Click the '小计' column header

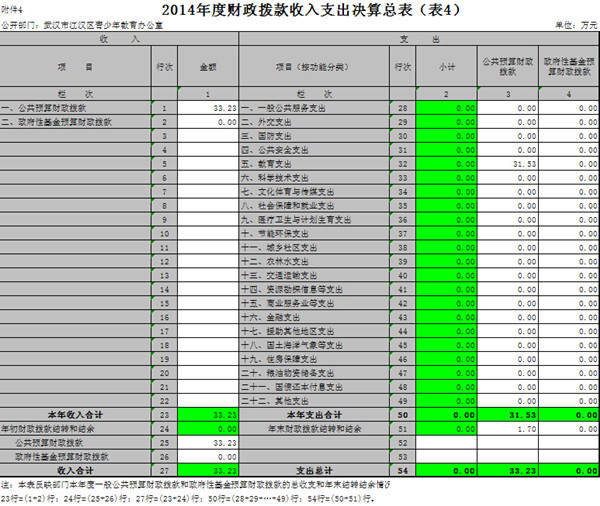(444, 67)
